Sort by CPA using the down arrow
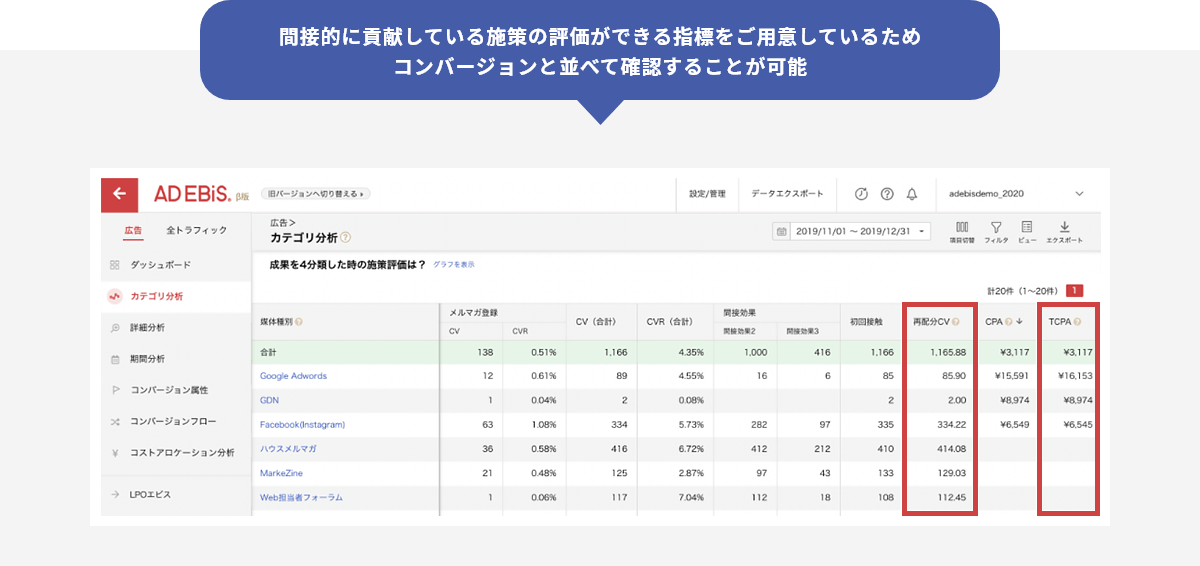Viewport: 1200px width, 566px height. click(x=1019, y=322)
